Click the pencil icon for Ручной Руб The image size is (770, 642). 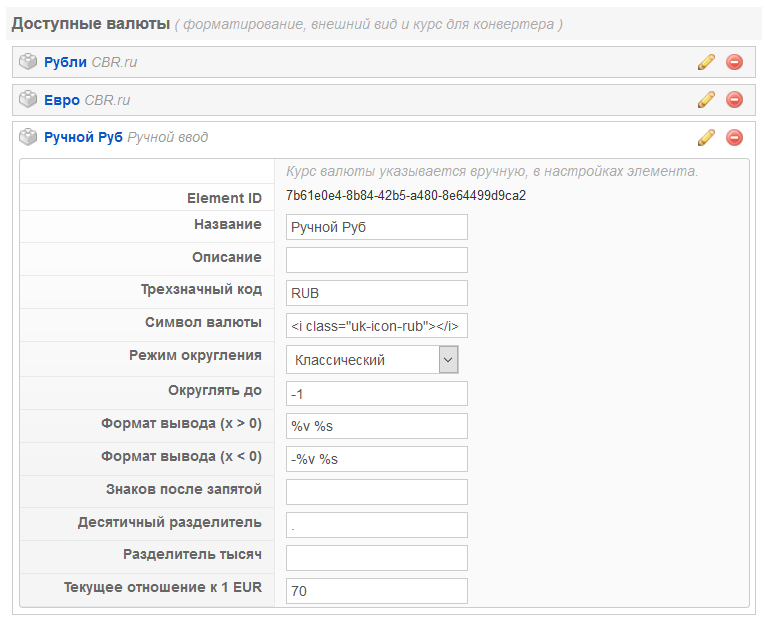pyautogui.click(x=706, y=137)
